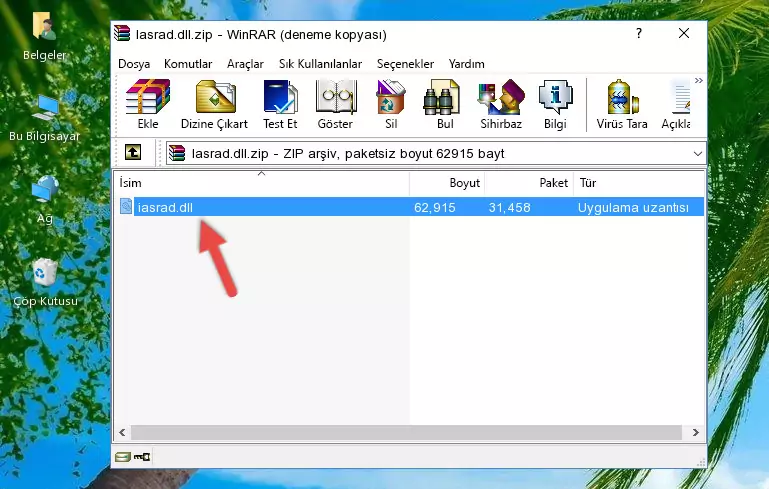Click Dizine Çıkart extract icon
The width and height of the screenshot is (769, 489).
[x=215, y=97]
